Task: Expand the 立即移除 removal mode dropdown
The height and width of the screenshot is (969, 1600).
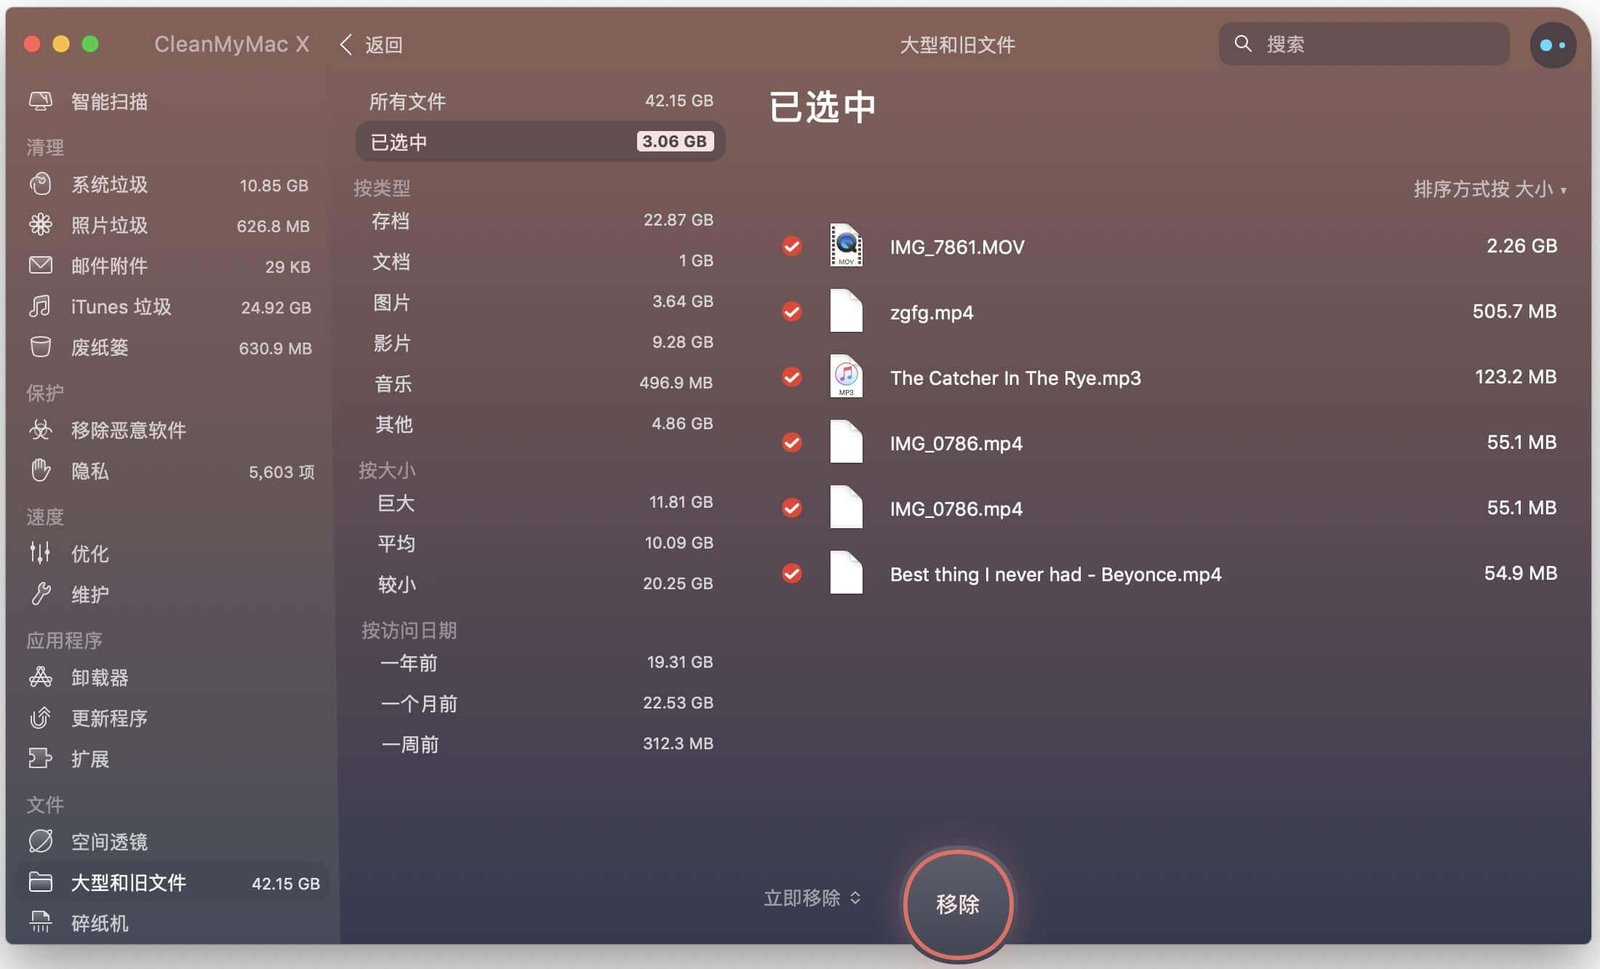Action: tap(812, 898)
